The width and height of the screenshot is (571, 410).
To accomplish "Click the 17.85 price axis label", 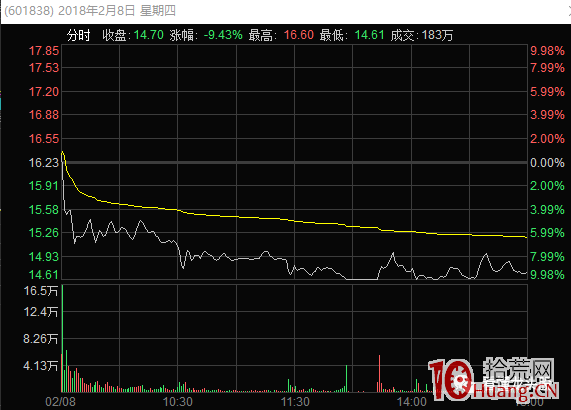I will tap(44, 51).
